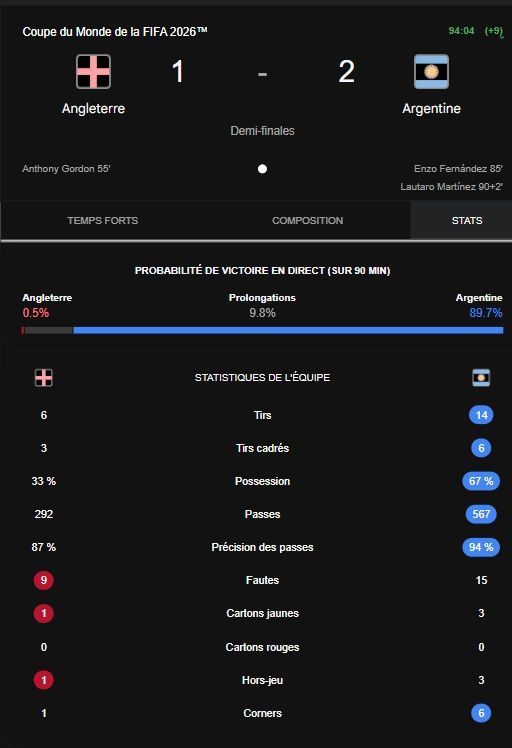This screenshot has width=512, height=748.
Task: Click the blue 67 % possession badge
Action: pos(481,481)
